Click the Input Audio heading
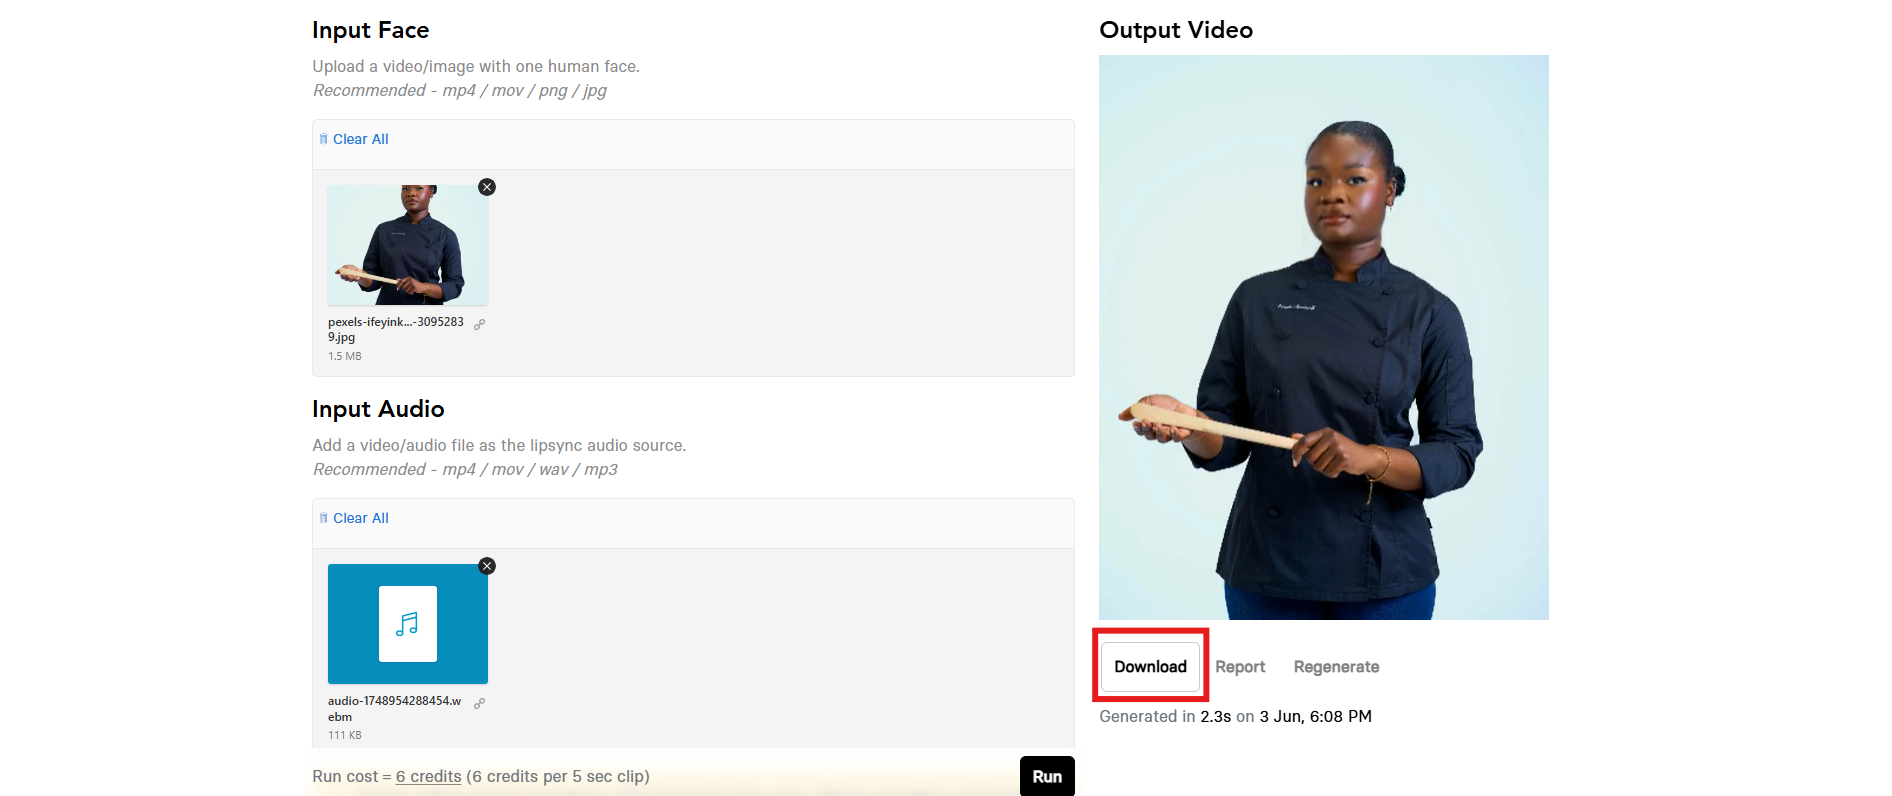The image size is (1892, 796). click(378, 409)
